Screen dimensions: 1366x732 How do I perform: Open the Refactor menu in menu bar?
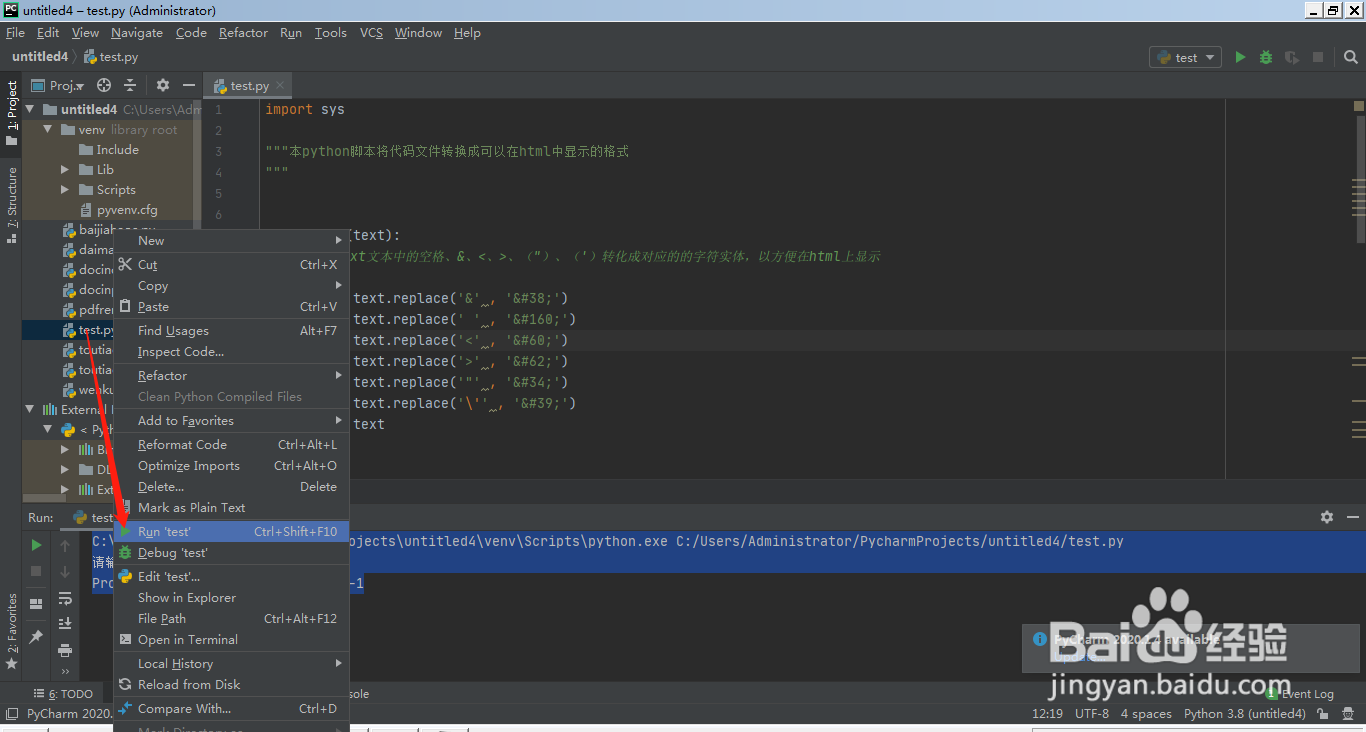point(243,33)
